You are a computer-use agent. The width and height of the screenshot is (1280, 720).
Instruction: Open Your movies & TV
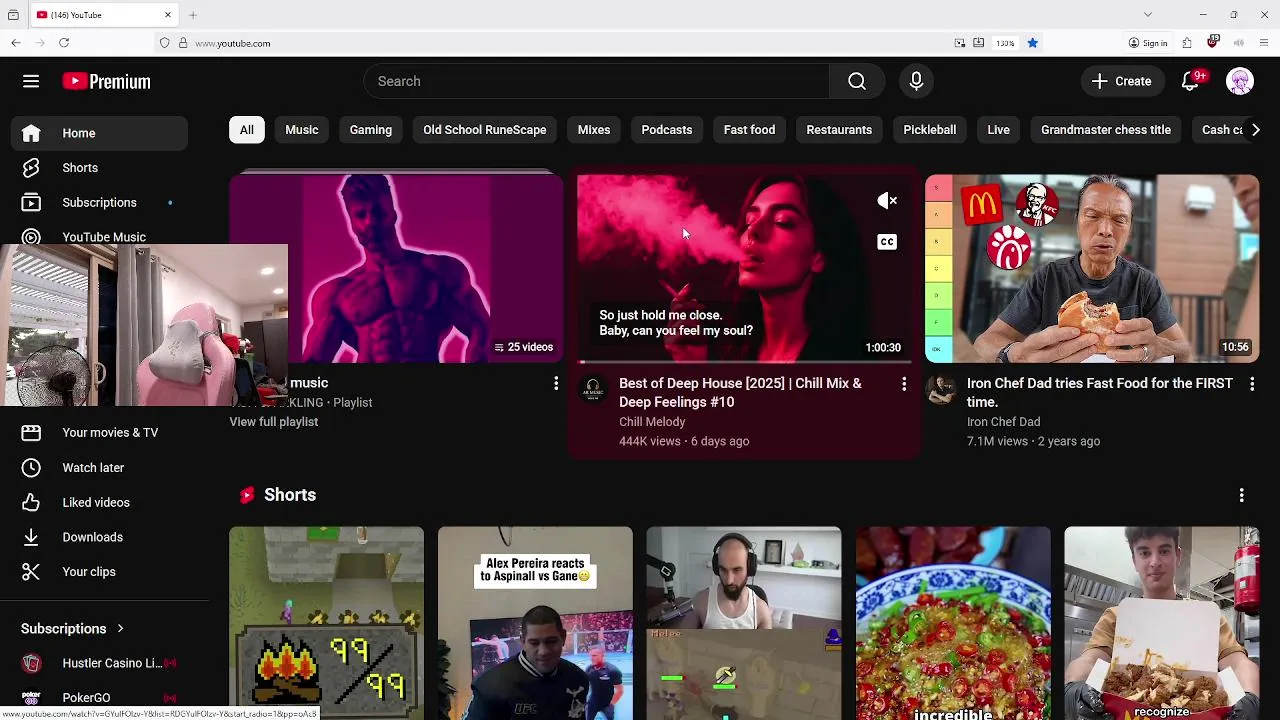(99, 433)
